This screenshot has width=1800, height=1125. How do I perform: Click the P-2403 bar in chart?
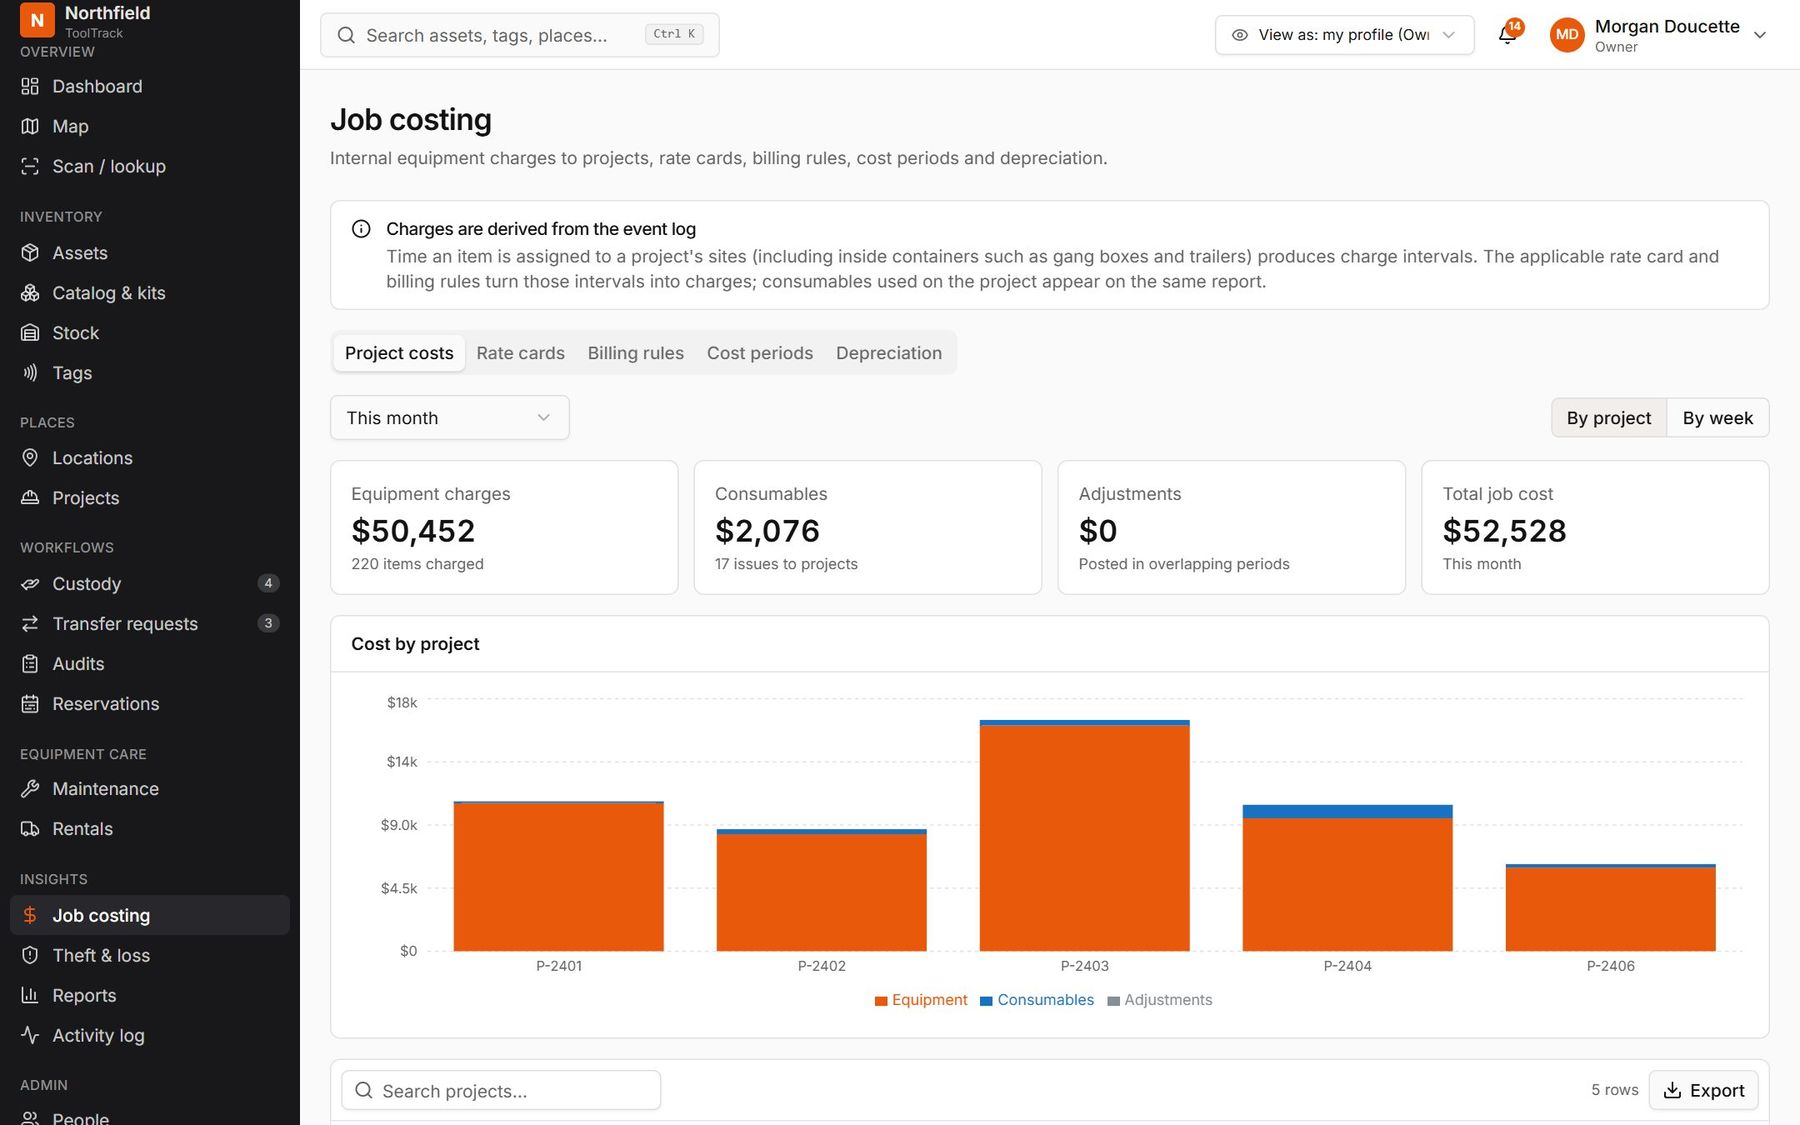(x=1084, y=836)
